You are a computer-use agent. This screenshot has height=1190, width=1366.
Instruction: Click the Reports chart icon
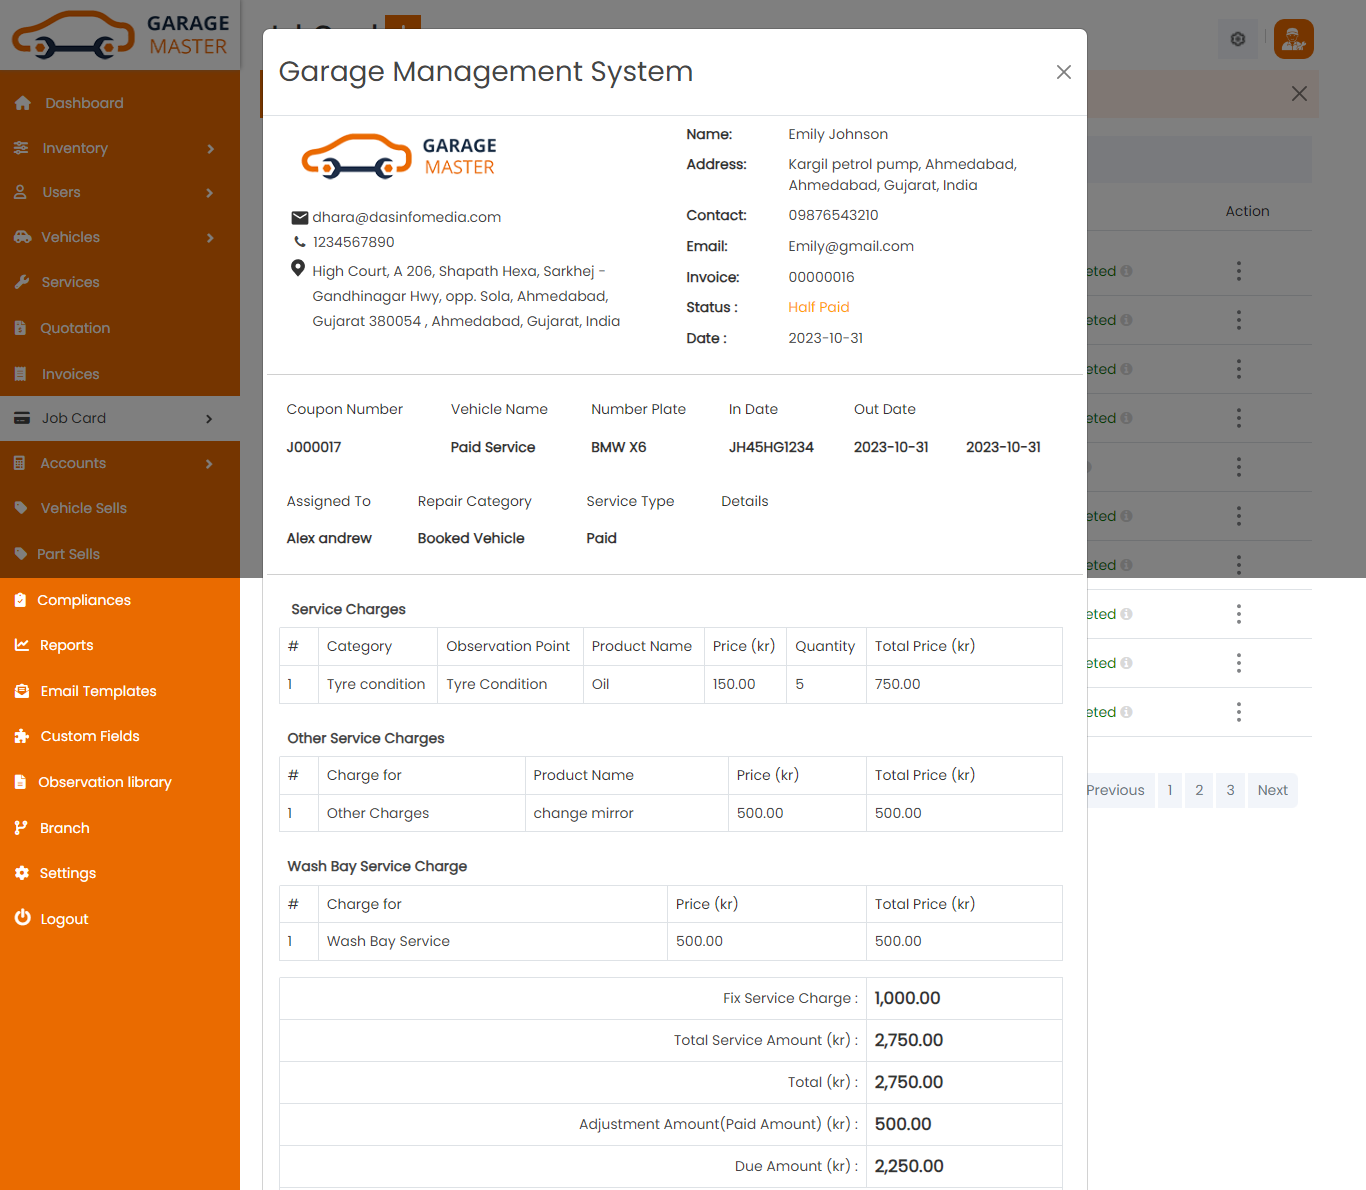point(22,645)
